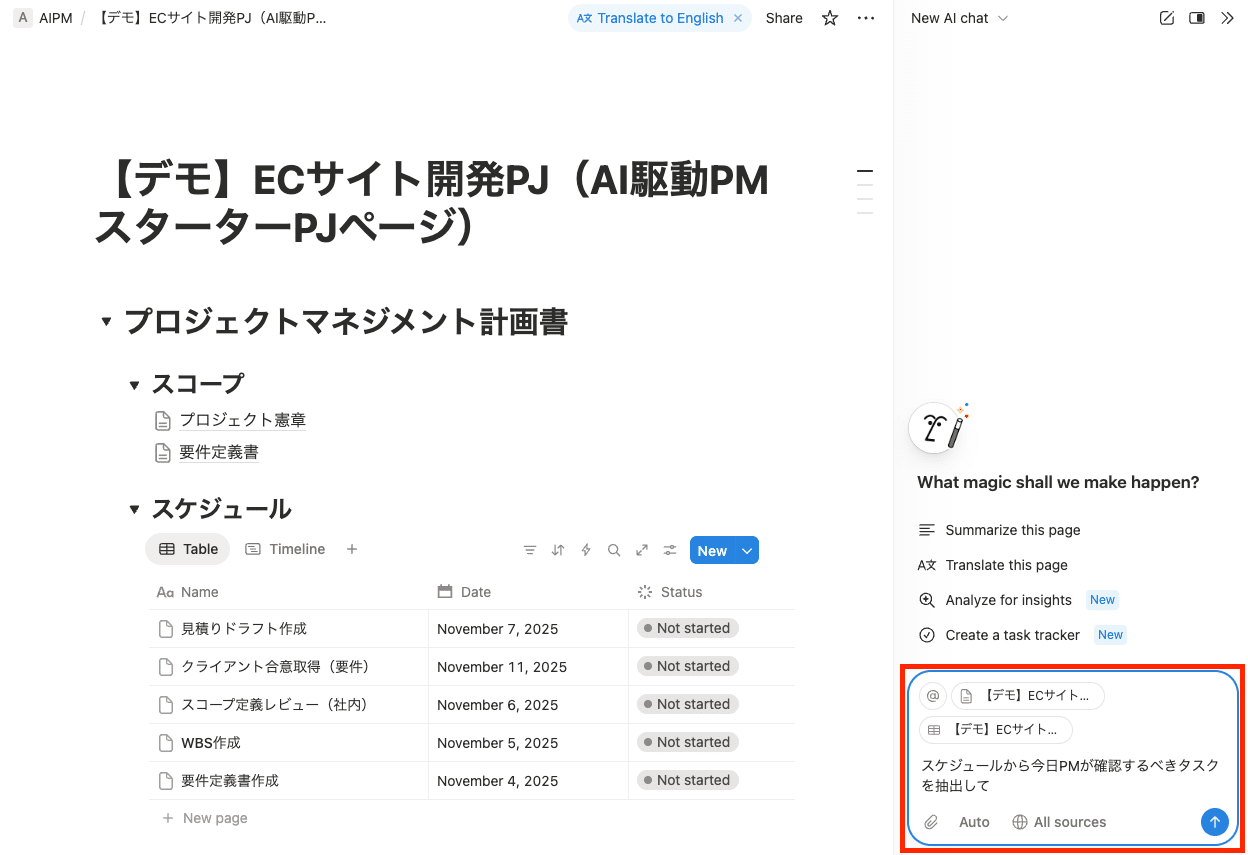
Task: Click the chat prompt text field
Action: [1071, 775]
